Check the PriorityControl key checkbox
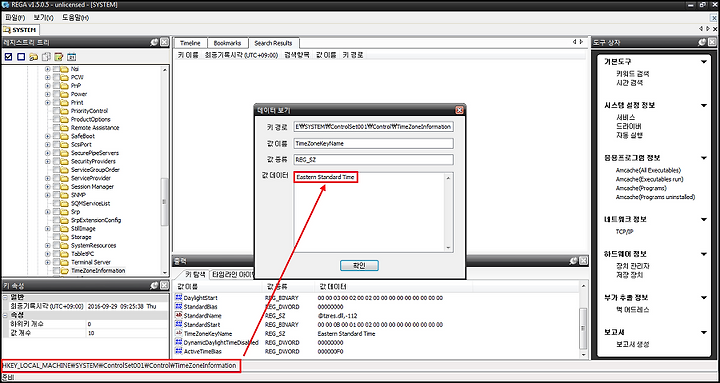 coord(56,111)
